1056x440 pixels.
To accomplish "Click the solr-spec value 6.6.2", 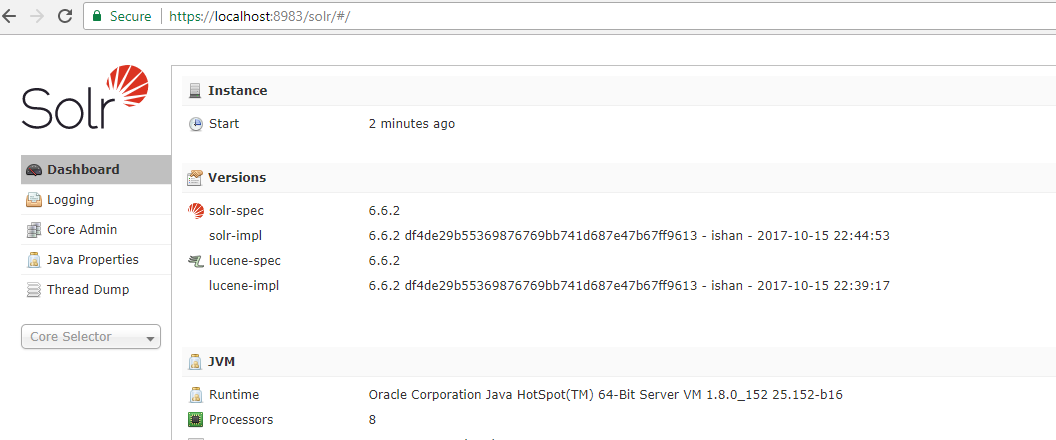I will 385,211.
